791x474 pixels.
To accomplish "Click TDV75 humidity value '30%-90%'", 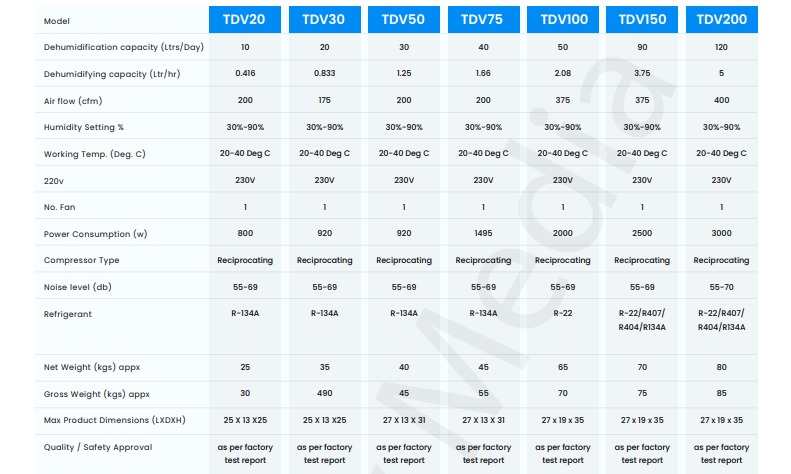I will [x=483, y=127].
